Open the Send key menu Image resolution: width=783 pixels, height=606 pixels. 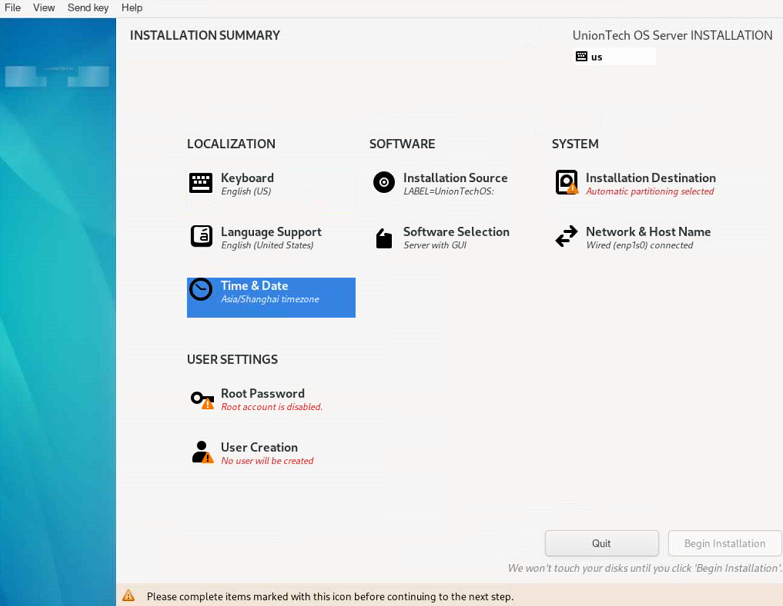coord(88,7)
